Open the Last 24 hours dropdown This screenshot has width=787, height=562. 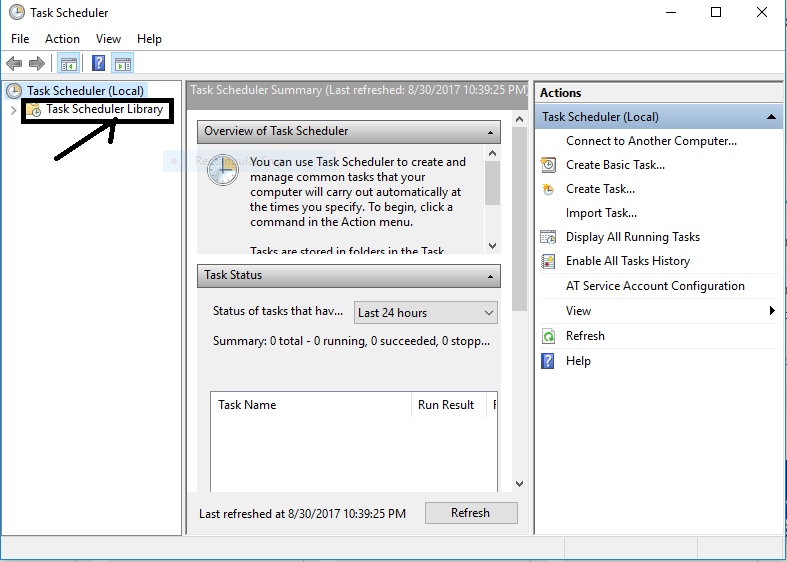tap(426, 313)
